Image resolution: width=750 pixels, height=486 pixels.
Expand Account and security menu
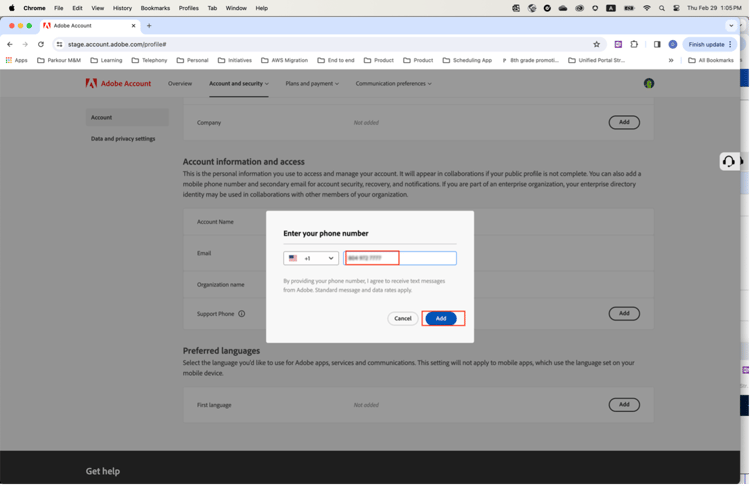(239, 84)
